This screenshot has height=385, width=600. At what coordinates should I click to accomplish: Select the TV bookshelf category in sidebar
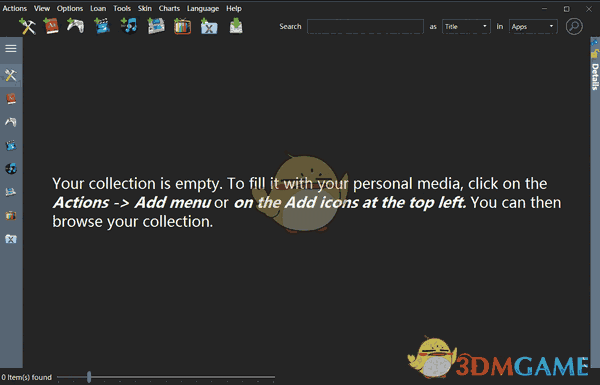pos(11,215)
